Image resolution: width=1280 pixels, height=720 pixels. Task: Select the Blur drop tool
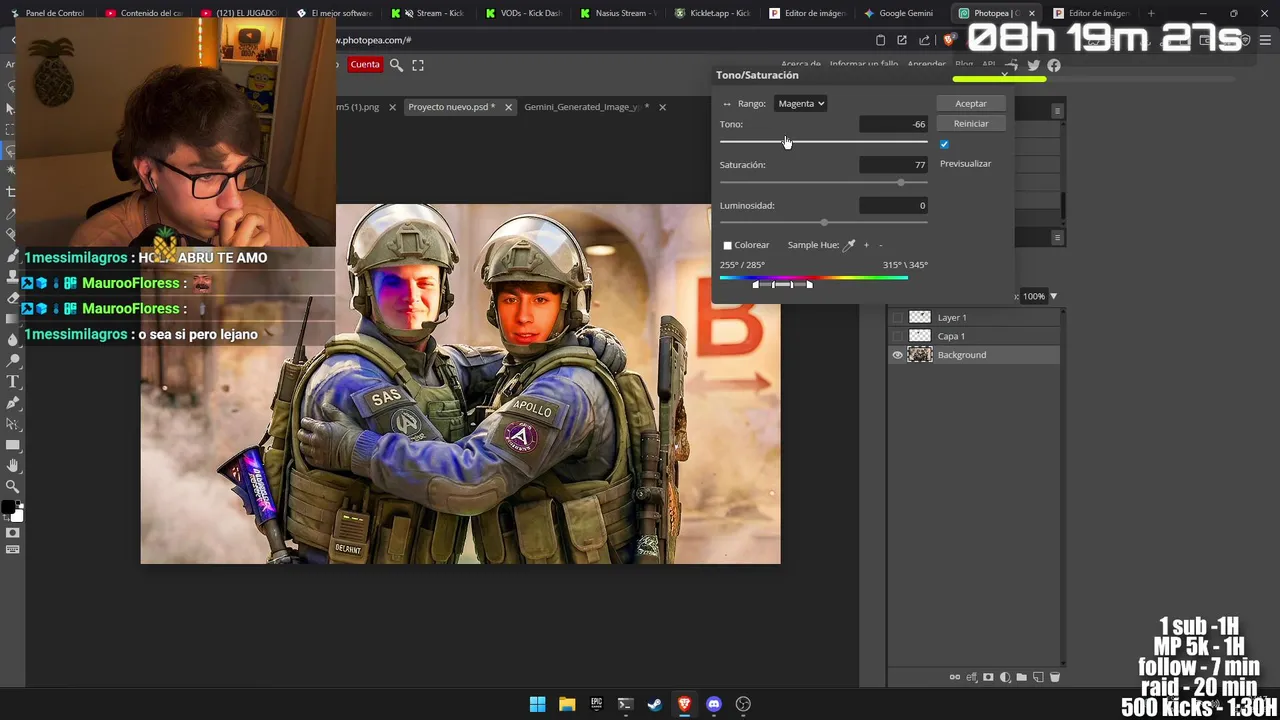(13, 340)
